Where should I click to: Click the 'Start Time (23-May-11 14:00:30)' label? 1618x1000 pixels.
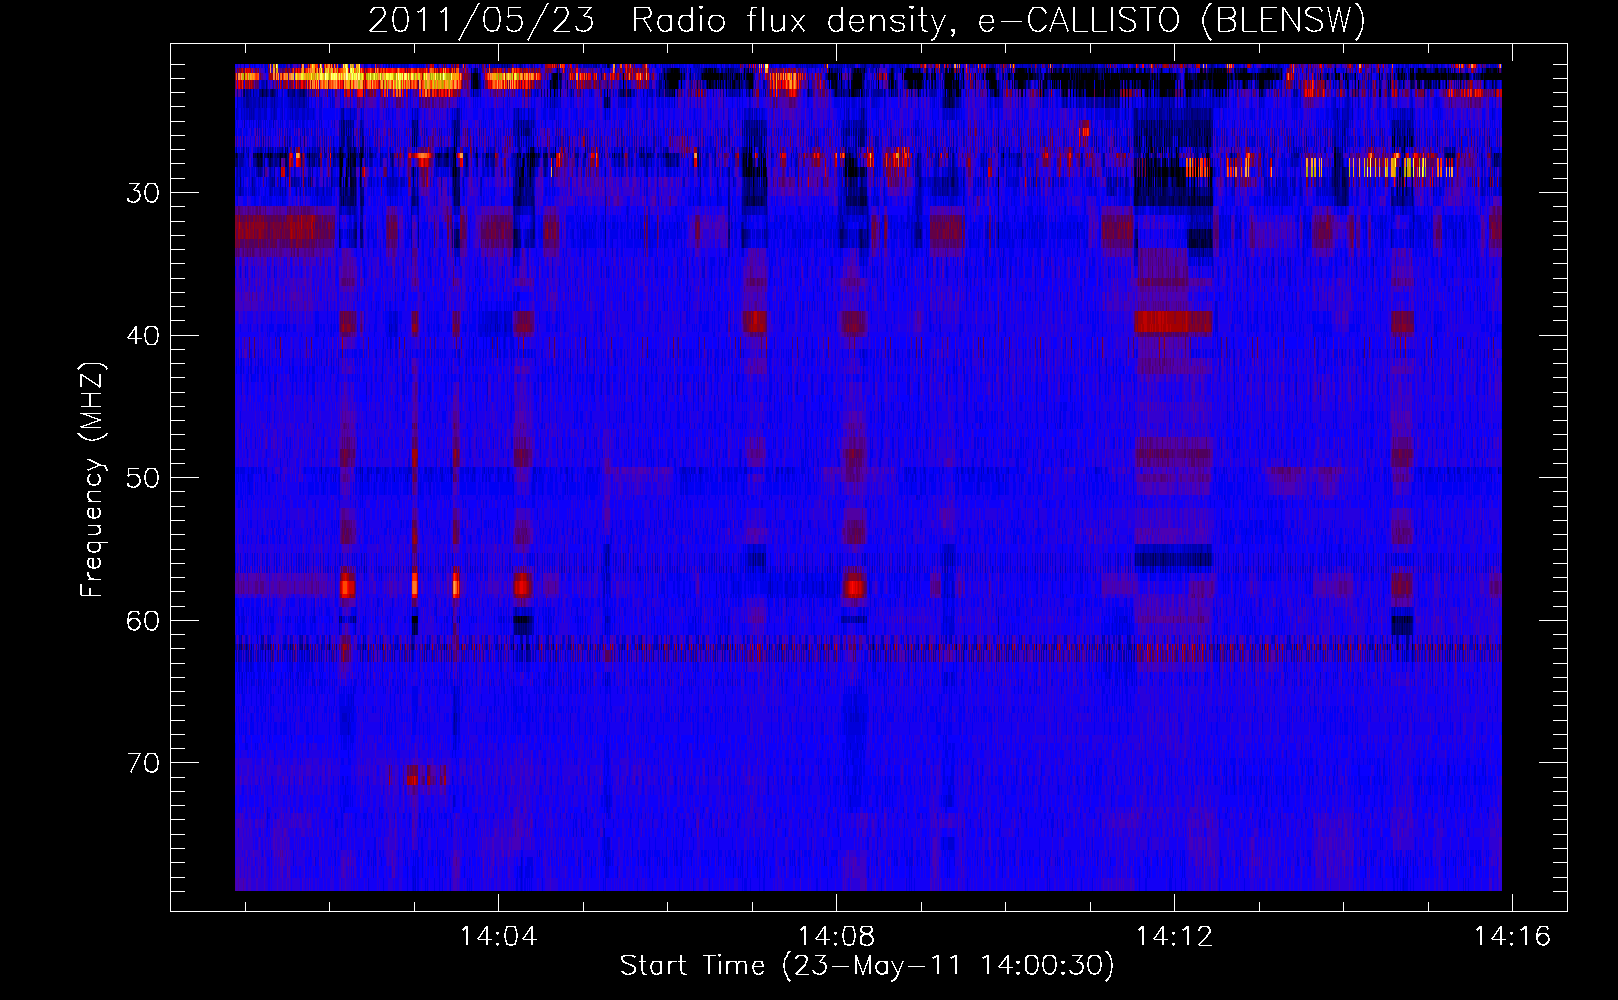click(867, 966)
